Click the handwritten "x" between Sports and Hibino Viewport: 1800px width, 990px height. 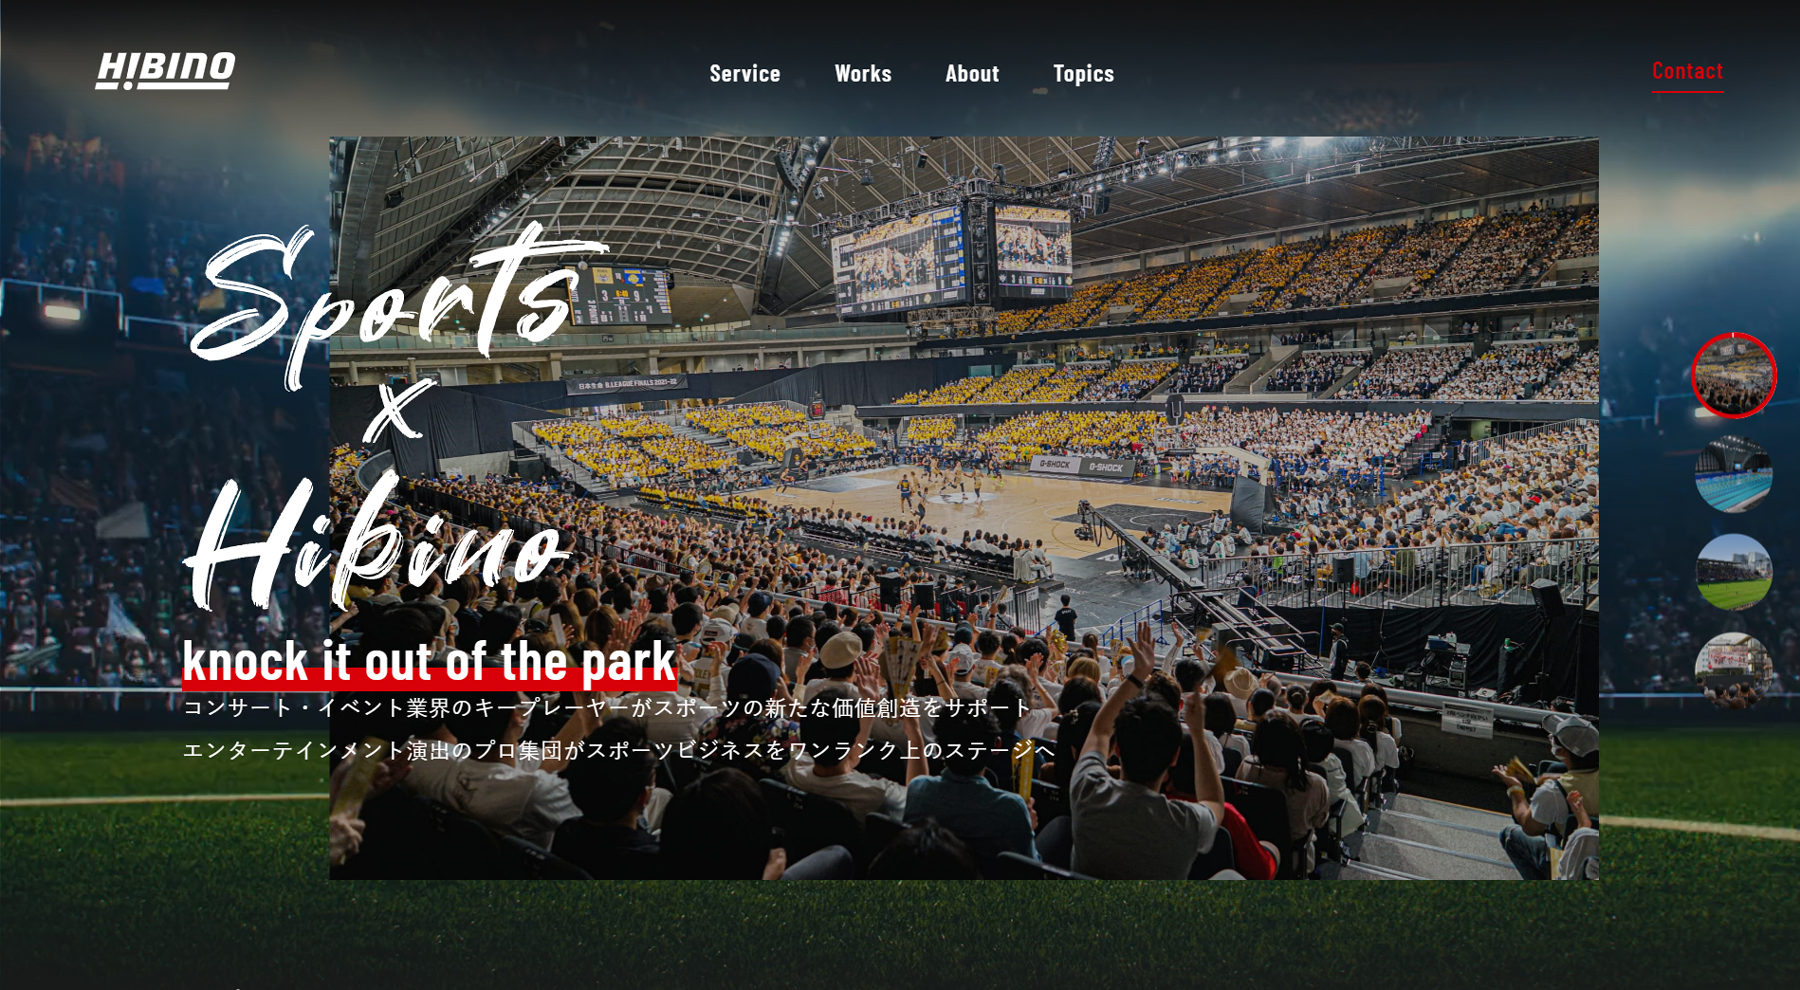[x=398, y=410]
